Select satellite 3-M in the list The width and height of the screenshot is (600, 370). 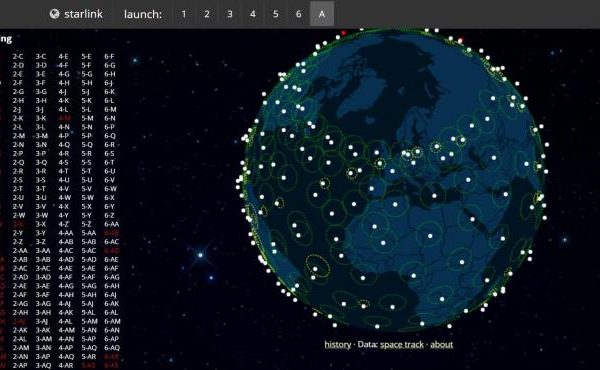pyautogui.click(x=41, y=136)
